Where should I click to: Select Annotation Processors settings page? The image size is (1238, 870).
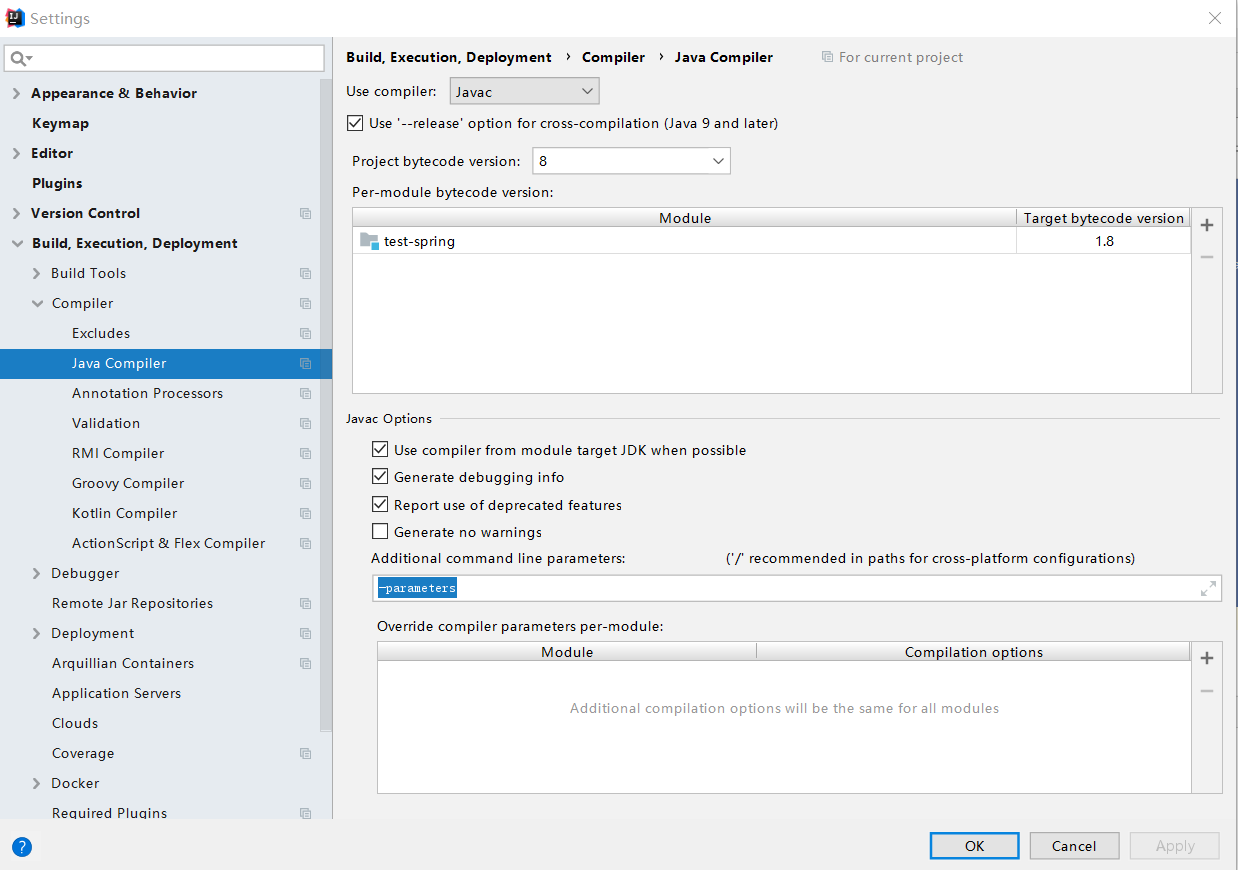click(x=147, y=393)
